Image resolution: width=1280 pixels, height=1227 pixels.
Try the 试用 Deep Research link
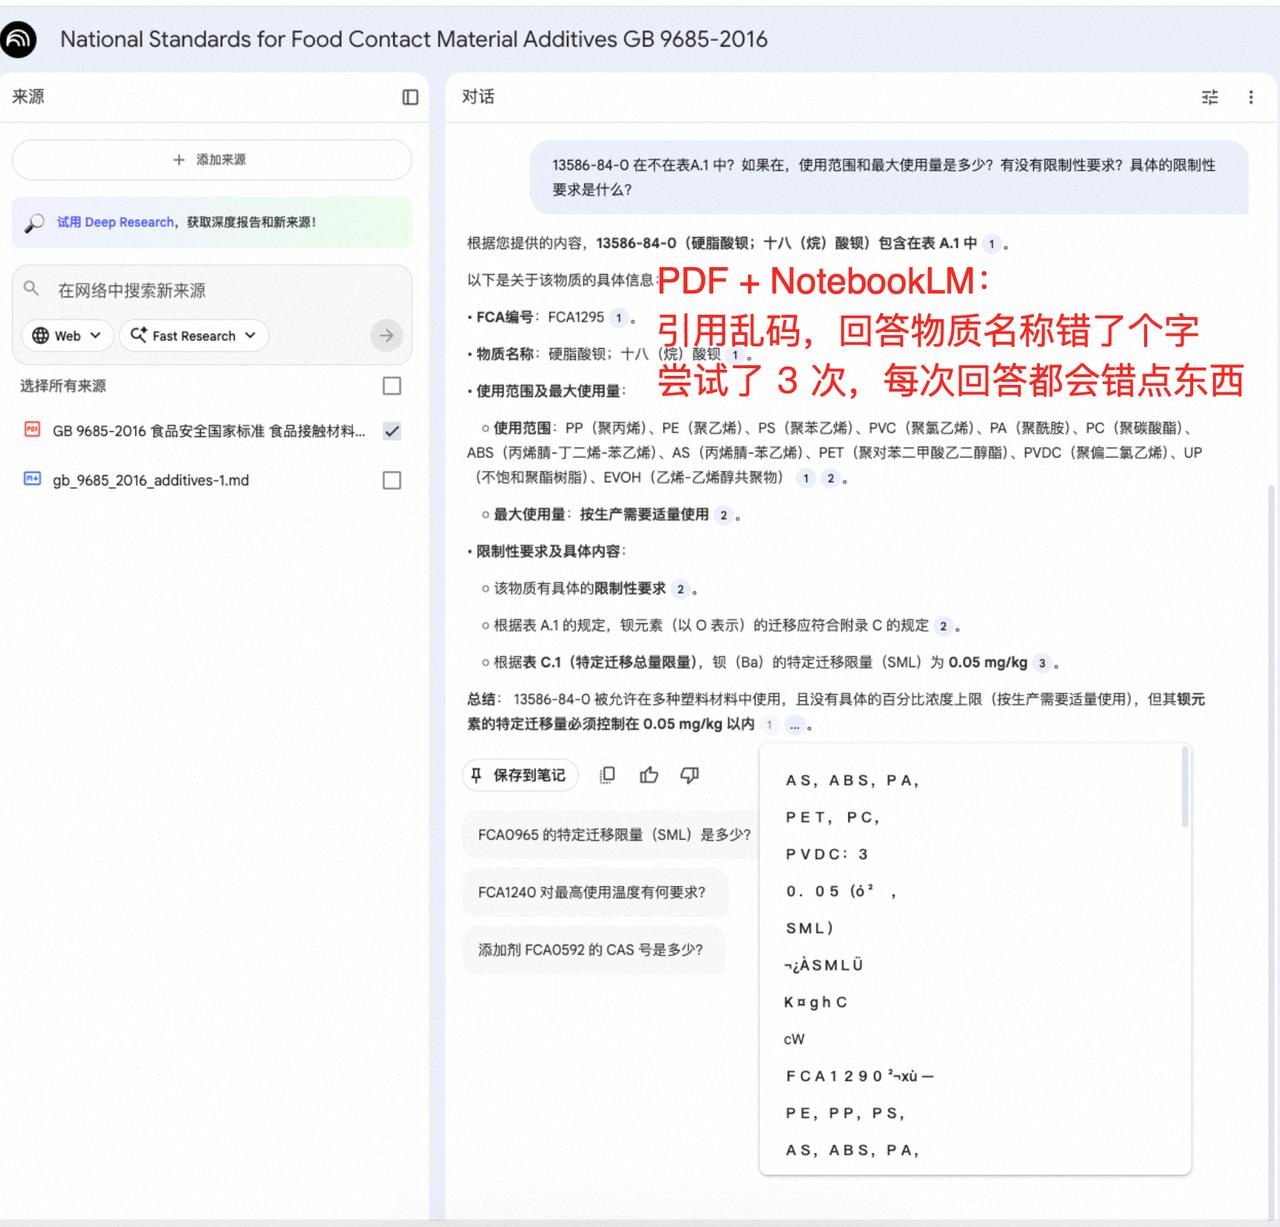point(116,222)
